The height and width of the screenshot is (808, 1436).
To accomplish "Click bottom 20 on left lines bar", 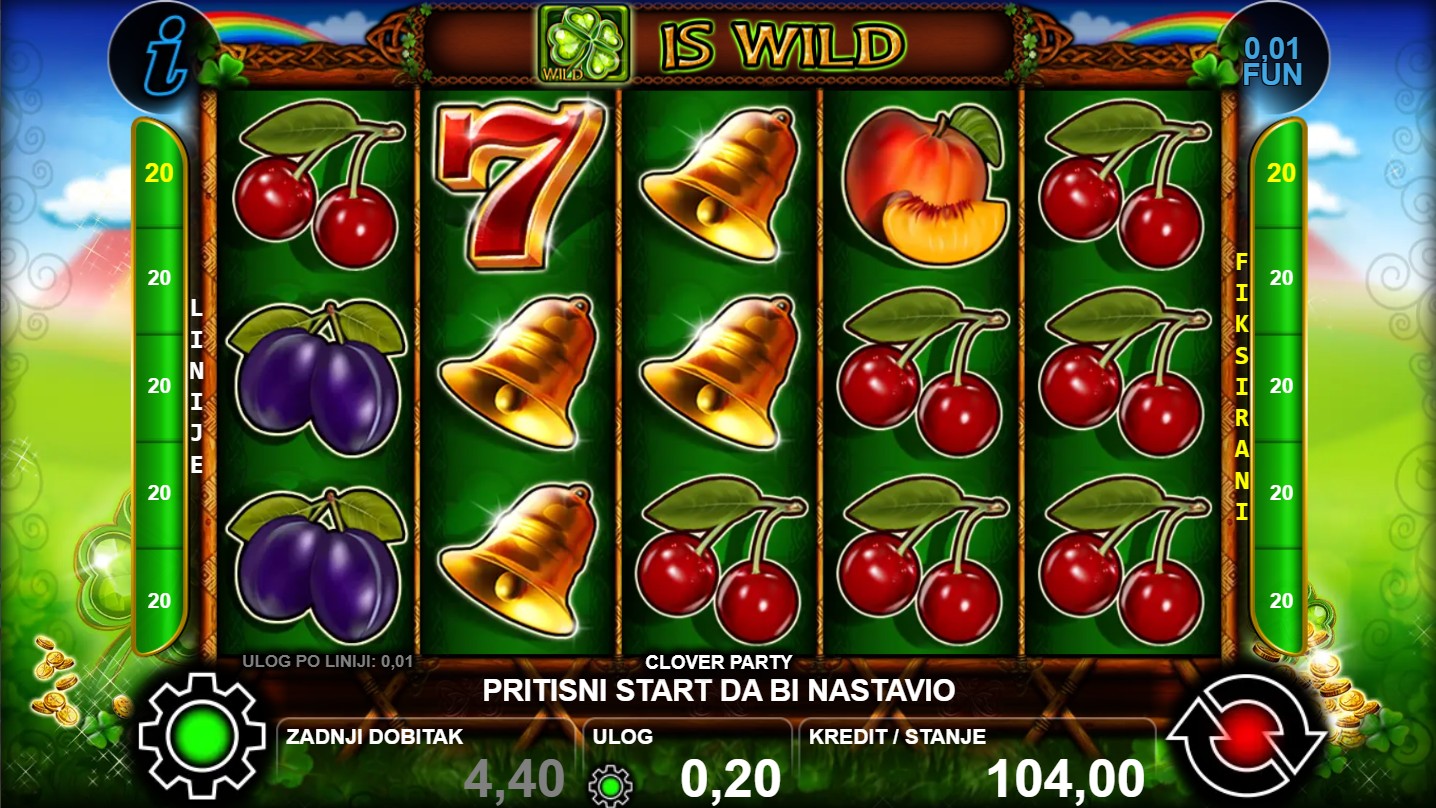I will (159, 601).
